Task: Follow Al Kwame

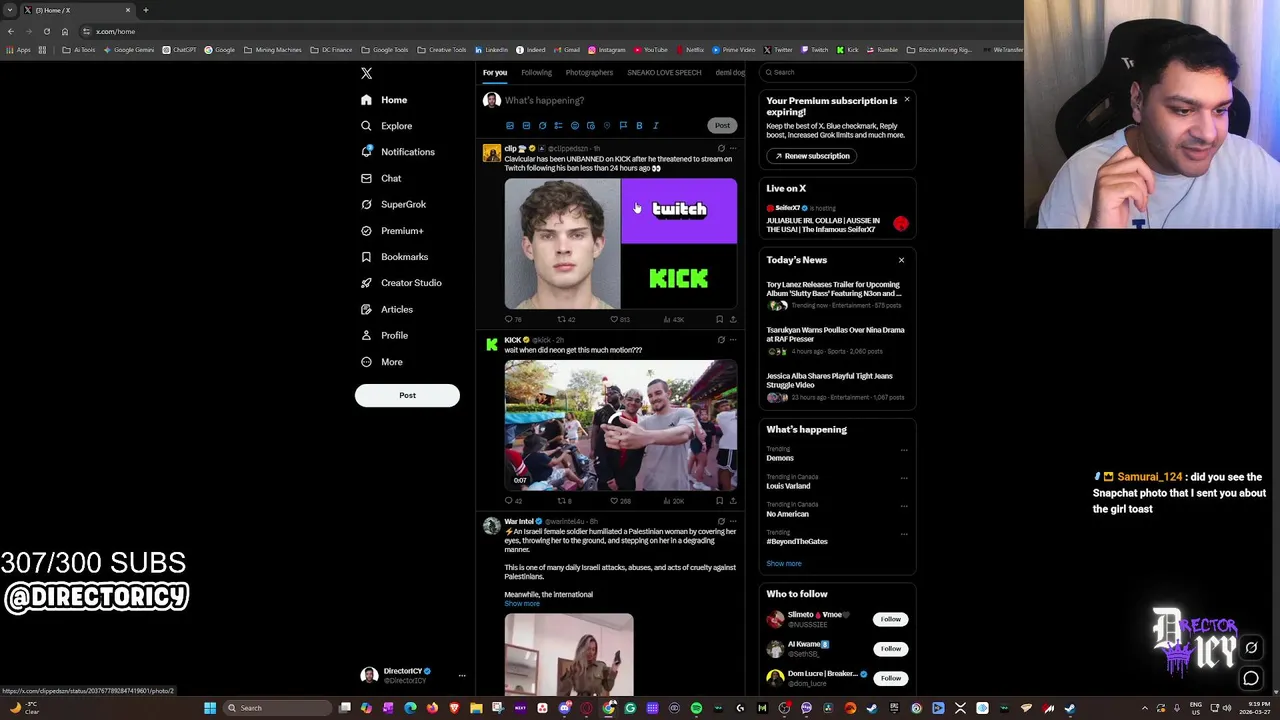Action: [x=890, y=649]
